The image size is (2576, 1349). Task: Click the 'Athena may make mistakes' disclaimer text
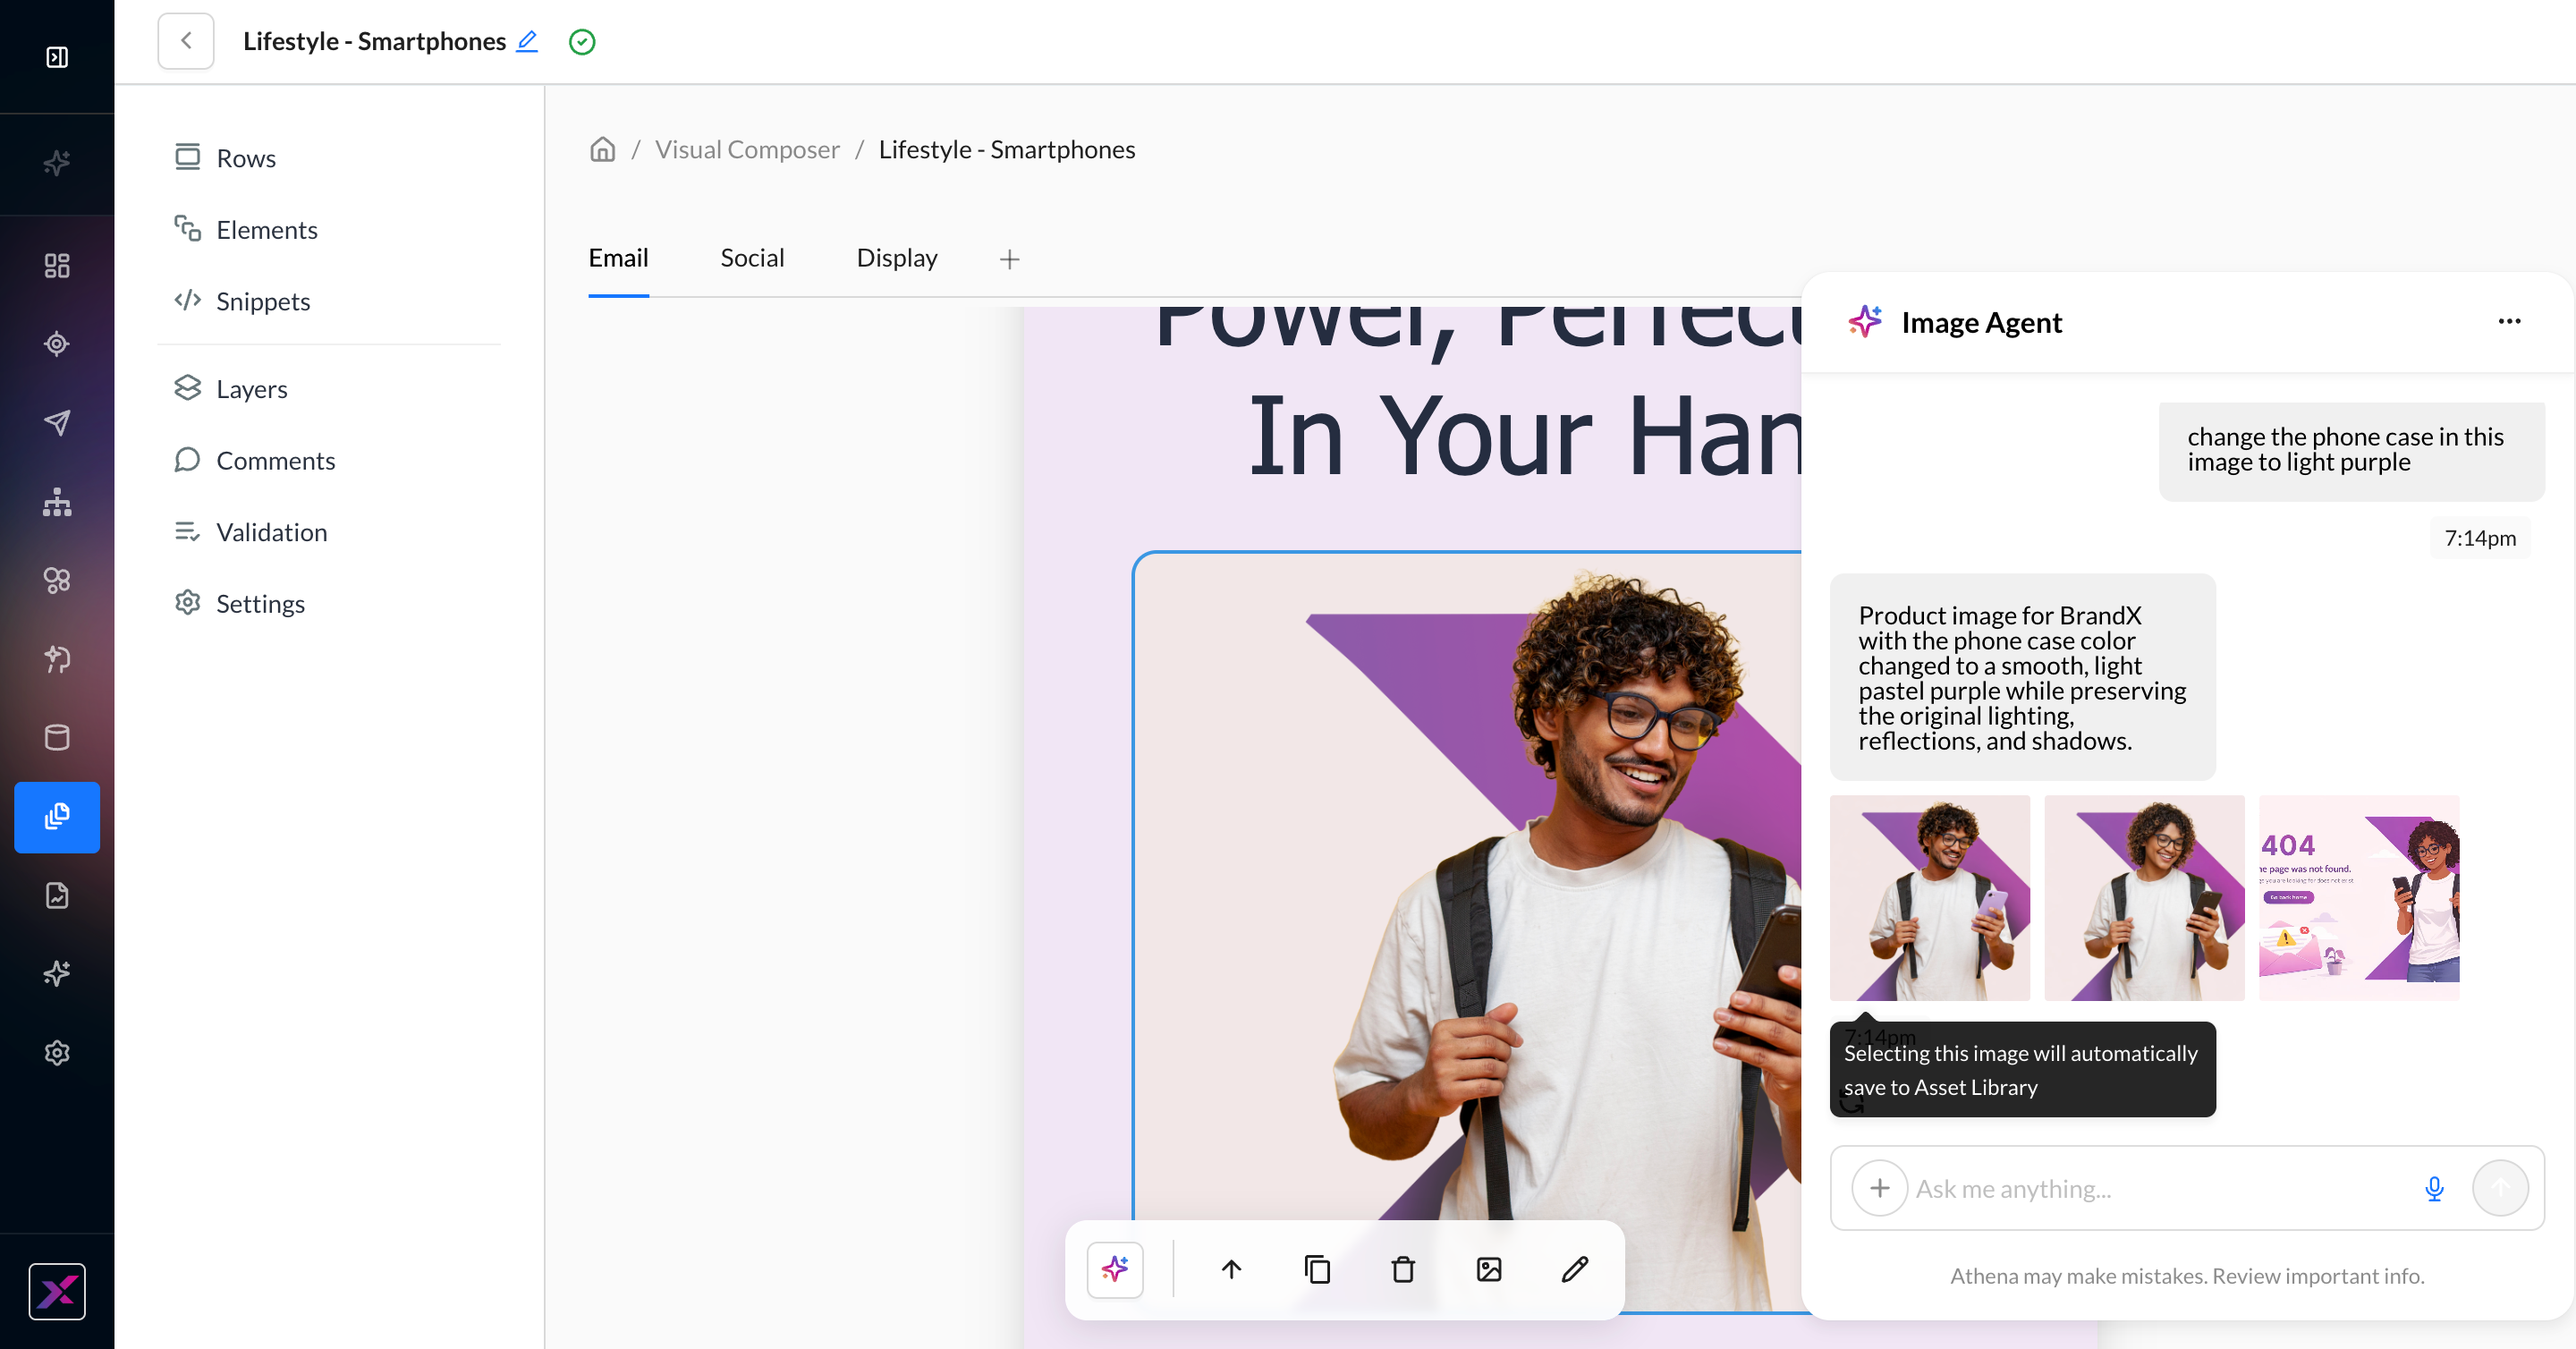pyautogui.click(x=2187, y=1276)
